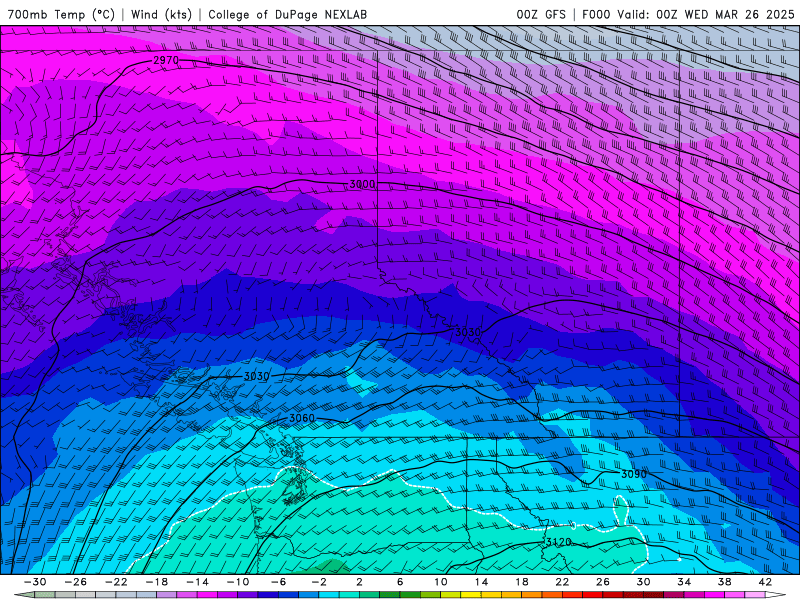Click the 42 colorbar tick label
800x600 pixels.
click(x=765, y=582)
